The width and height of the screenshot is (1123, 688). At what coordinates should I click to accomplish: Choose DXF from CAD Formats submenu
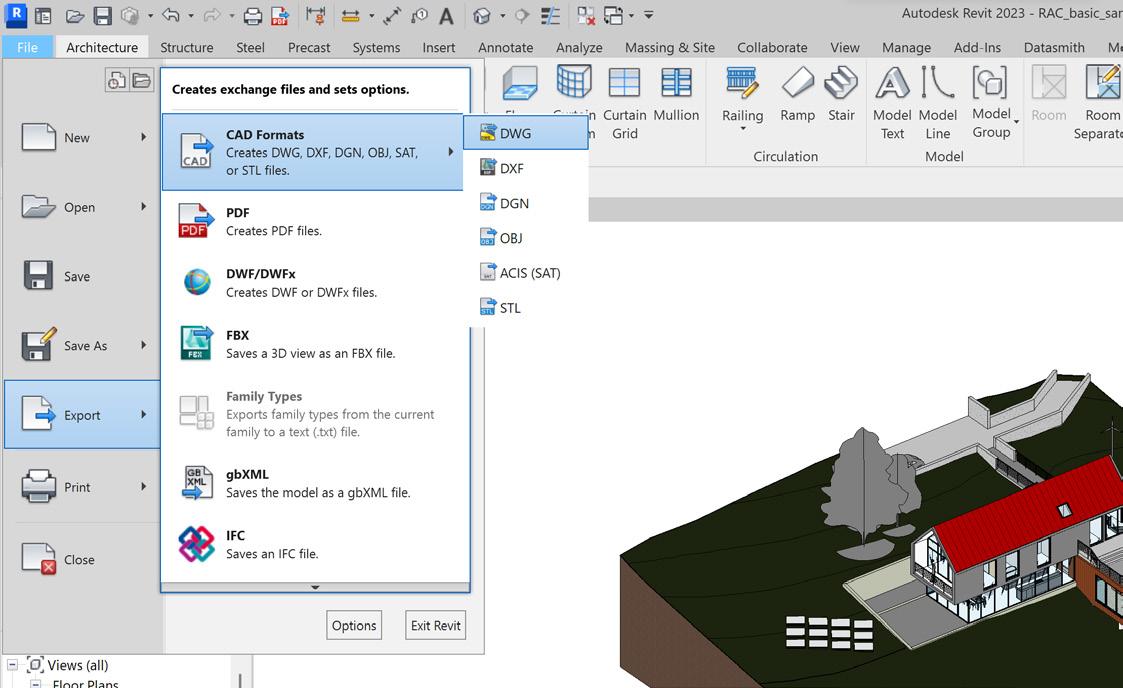point(526,168)
